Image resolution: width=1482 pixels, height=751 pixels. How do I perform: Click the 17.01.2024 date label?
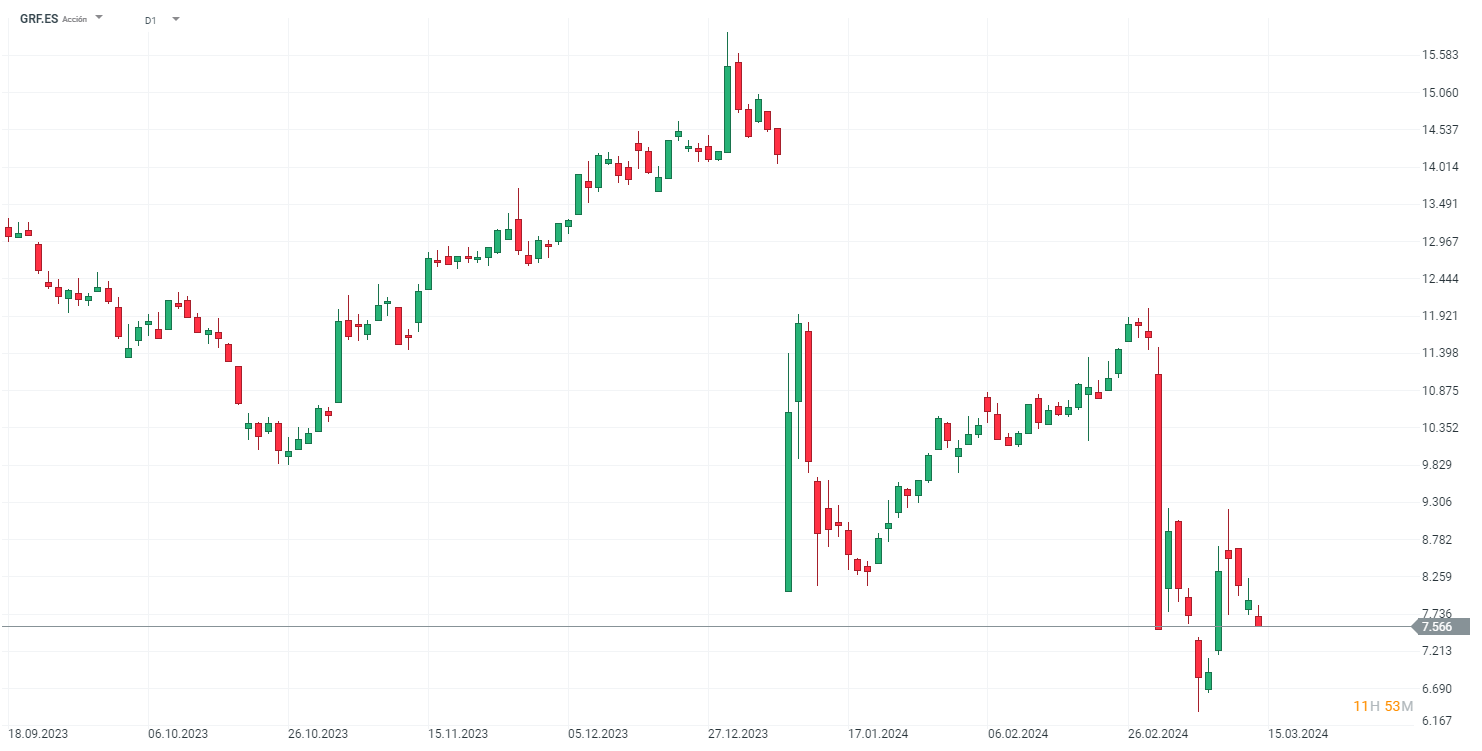(878, 733)
